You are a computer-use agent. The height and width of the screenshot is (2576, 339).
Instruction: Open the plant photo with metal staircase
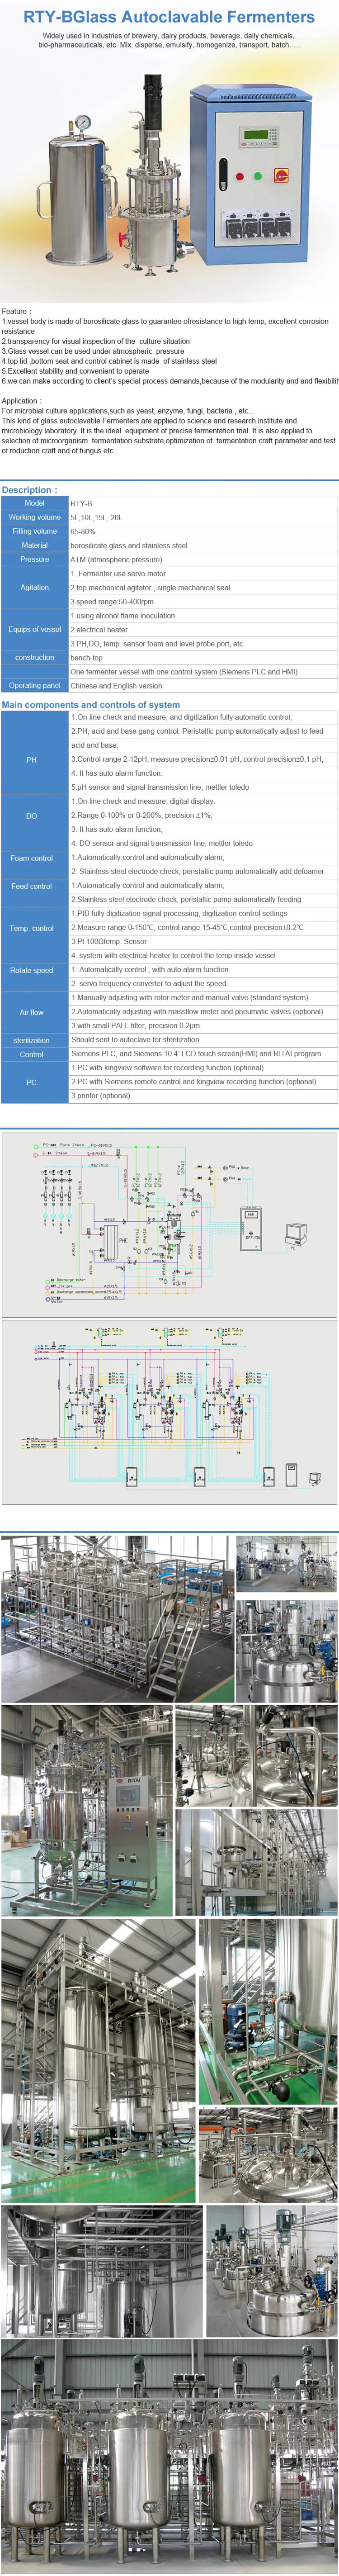click(x=117, y=1618)
